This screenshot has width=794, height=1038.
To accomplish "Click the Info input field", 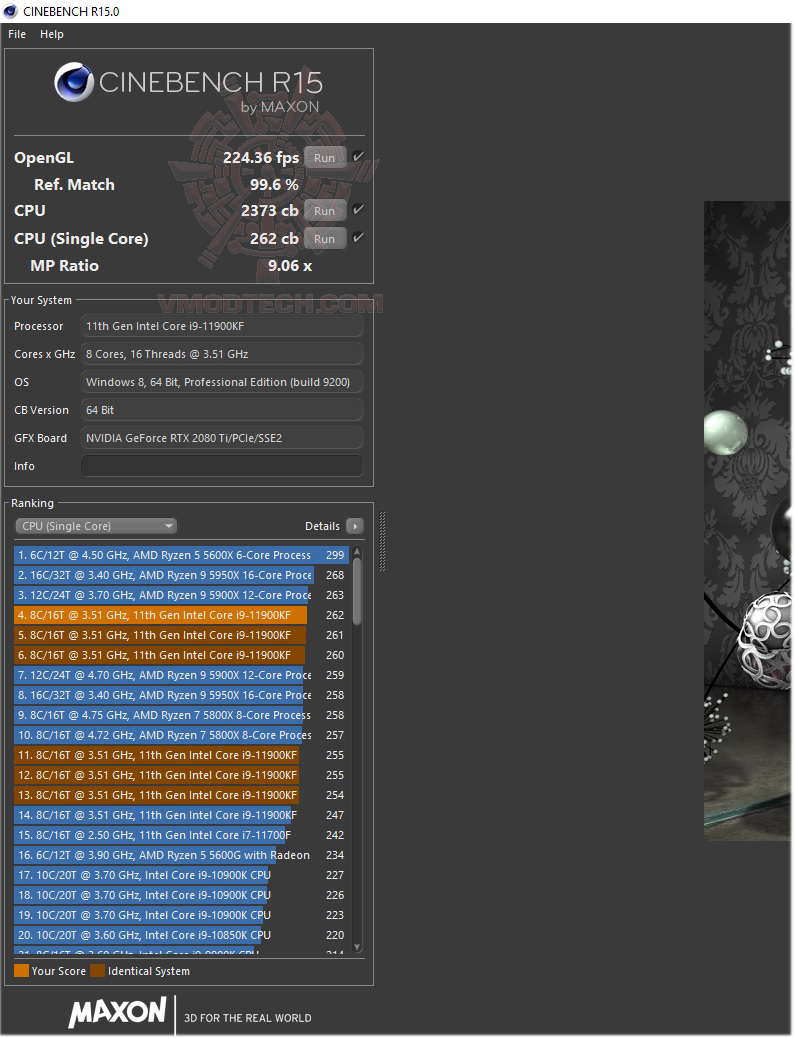I will (222, 466).
